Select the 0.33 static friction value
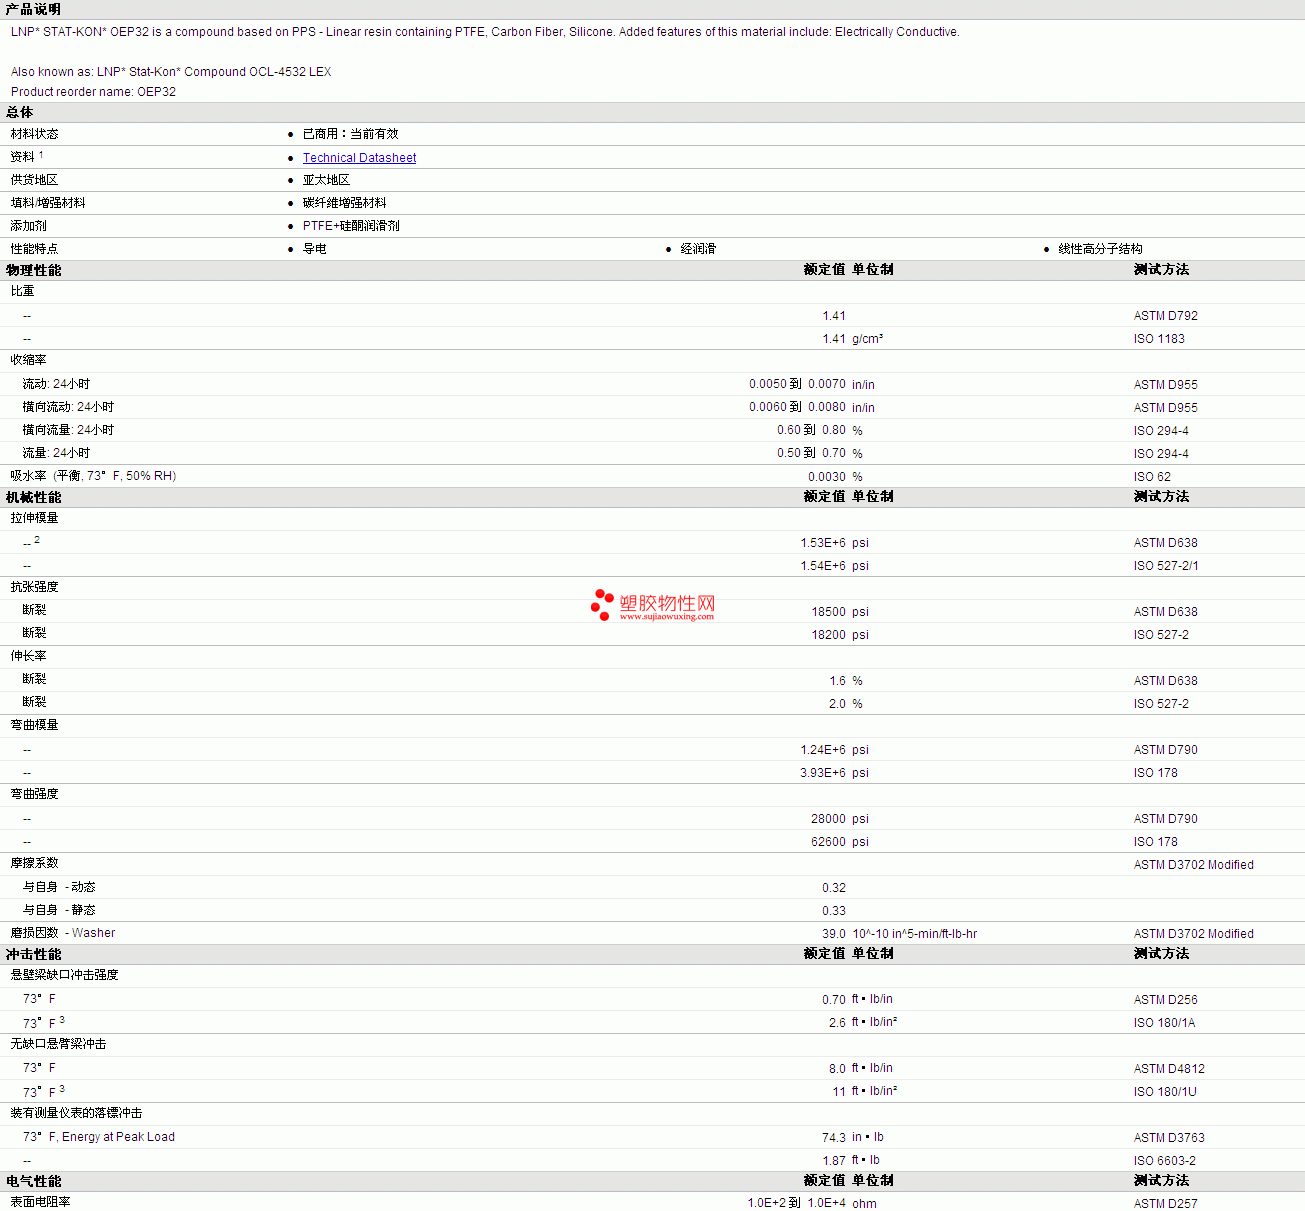This screenshot has height=1211, width=1305. (833, 911)
